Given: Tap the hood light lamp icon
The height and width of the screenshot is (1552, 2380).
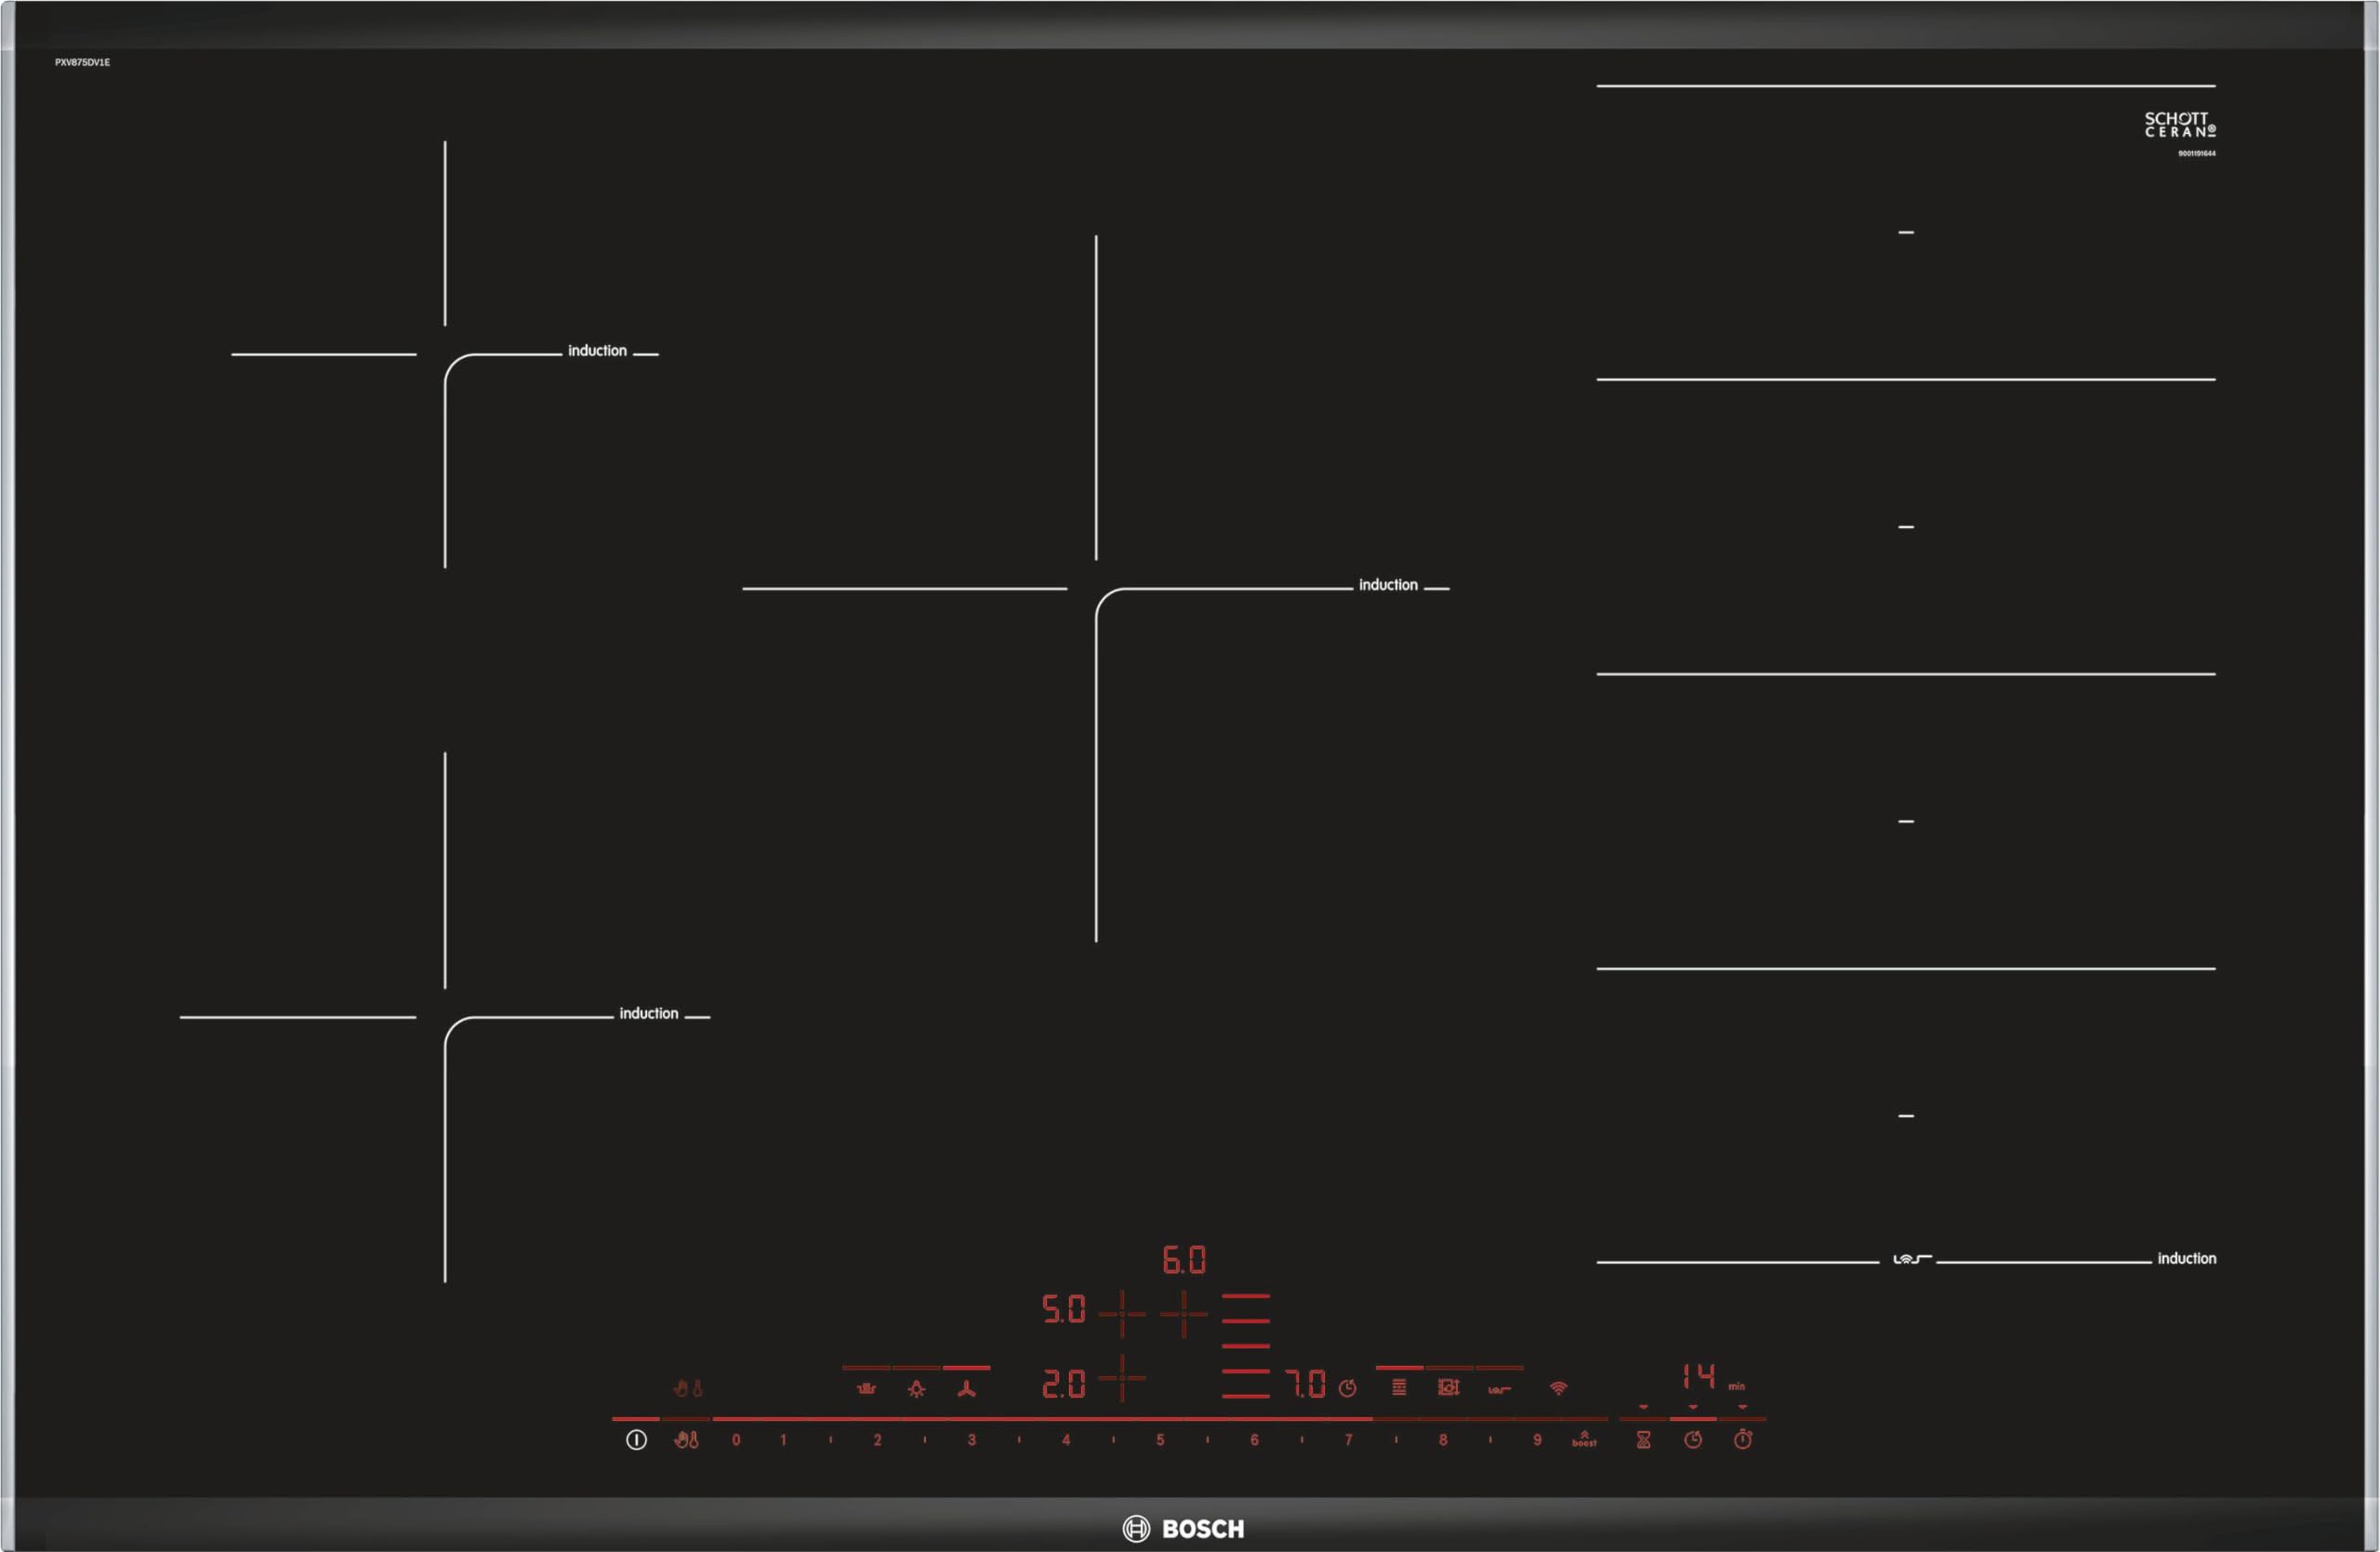Looking at the screenshot, I should [916, 1388].
